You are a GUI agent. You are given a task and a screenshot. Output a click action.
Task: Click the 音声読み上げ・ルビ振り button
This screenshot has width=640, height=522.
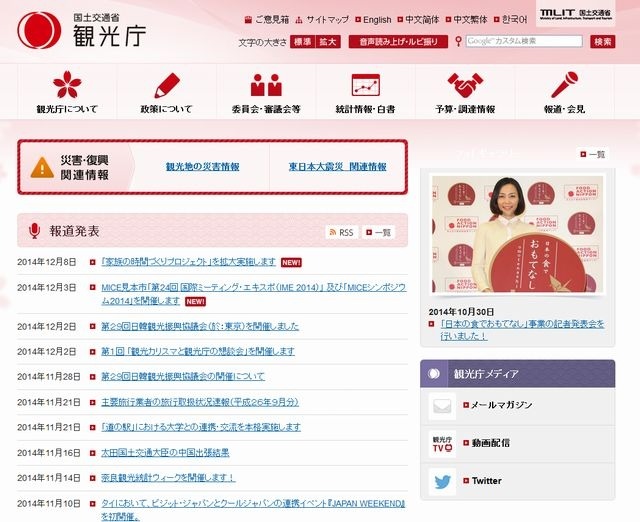[x=398, y=42]
